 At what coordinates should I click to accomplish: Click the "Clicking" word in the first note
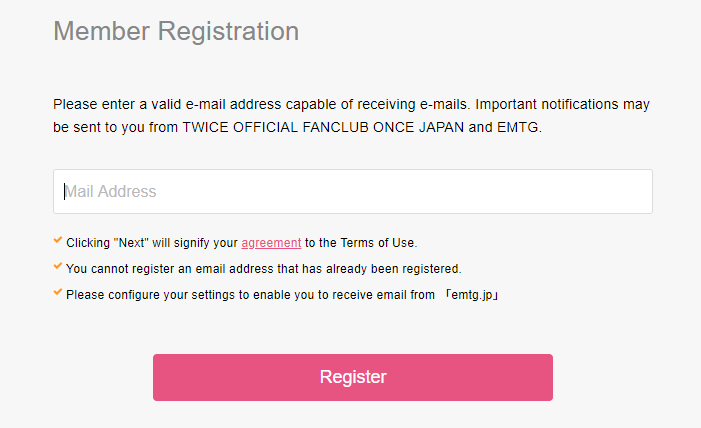click(88, 243)
